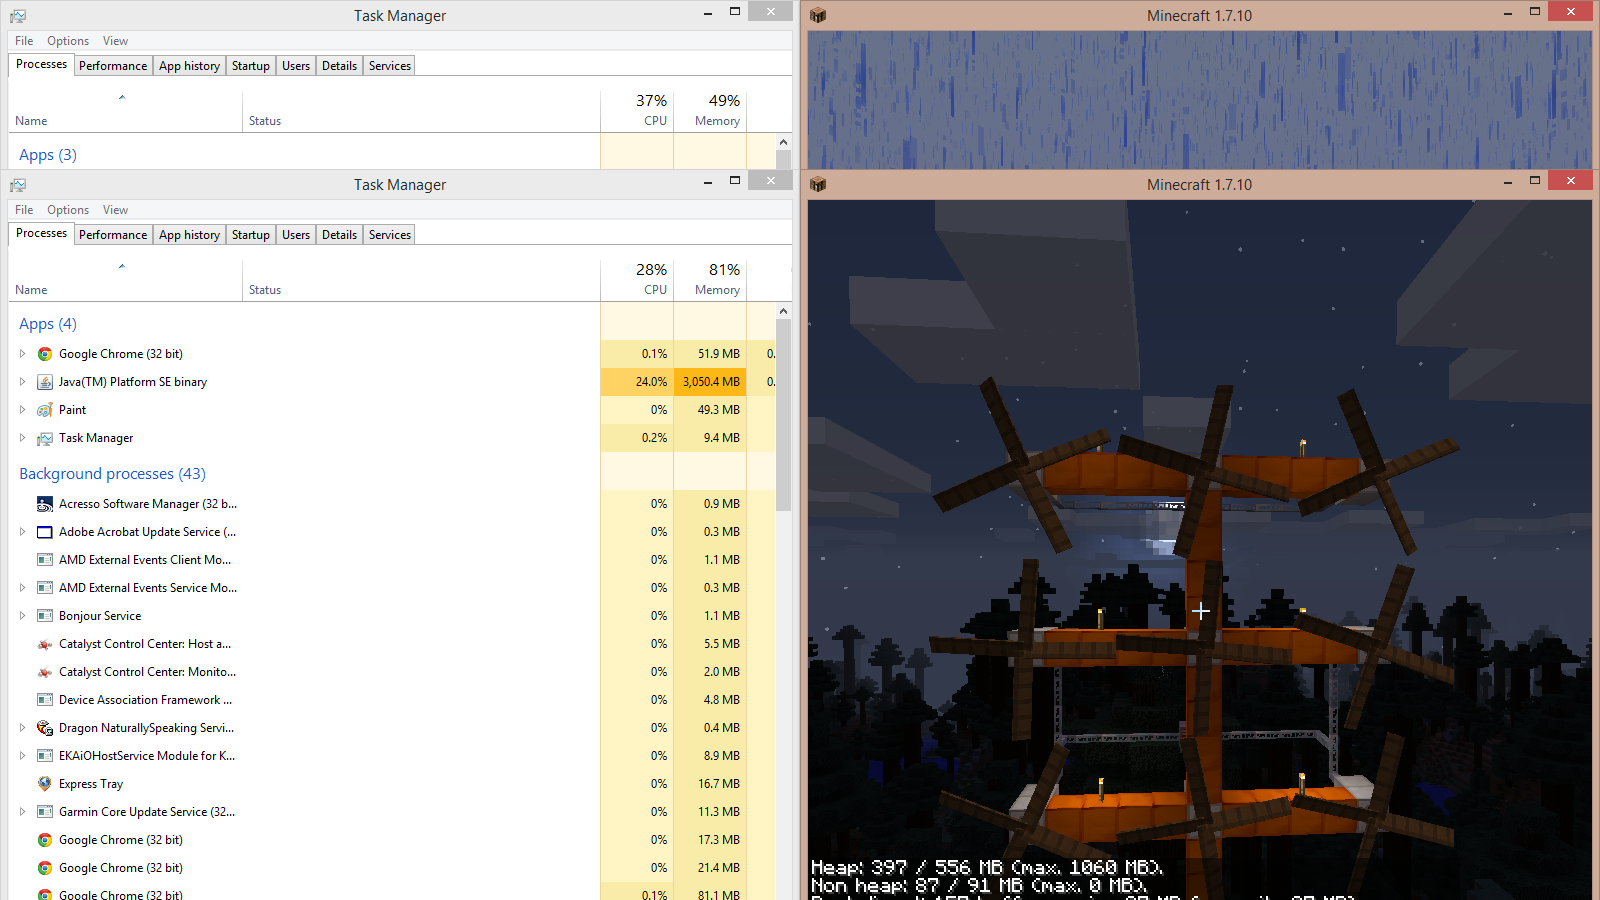
Task: Click the Paint app icon in the Apps list
Action: [45, 410]
